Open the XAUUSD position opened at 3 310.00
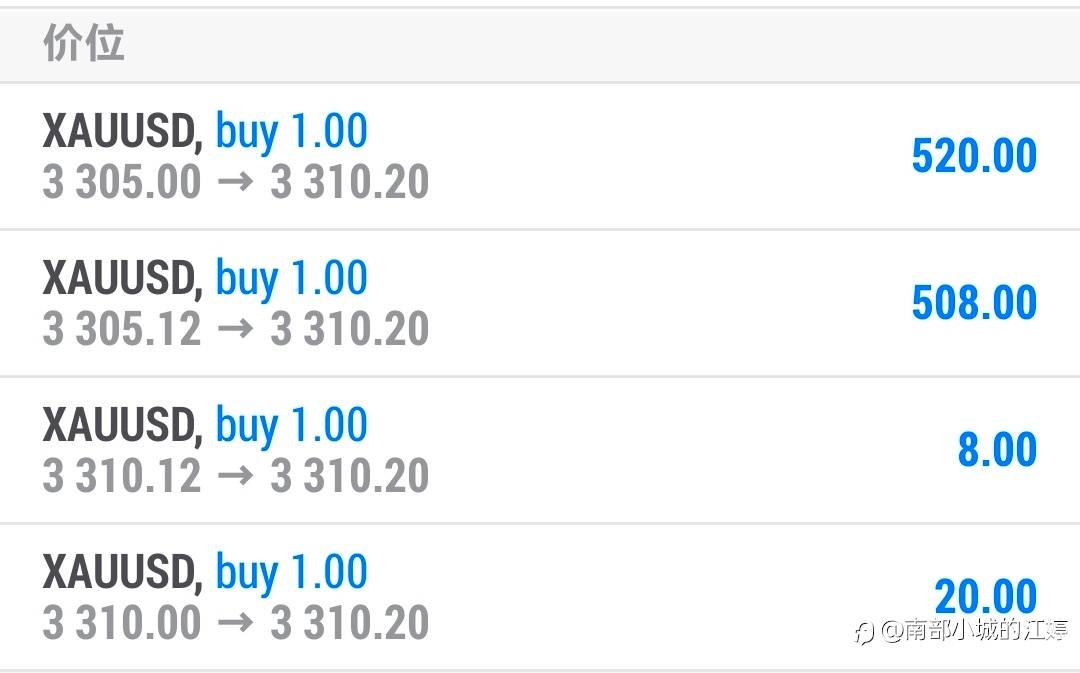The height and width of the screenshot is (673, 1080). click(122, 573)
